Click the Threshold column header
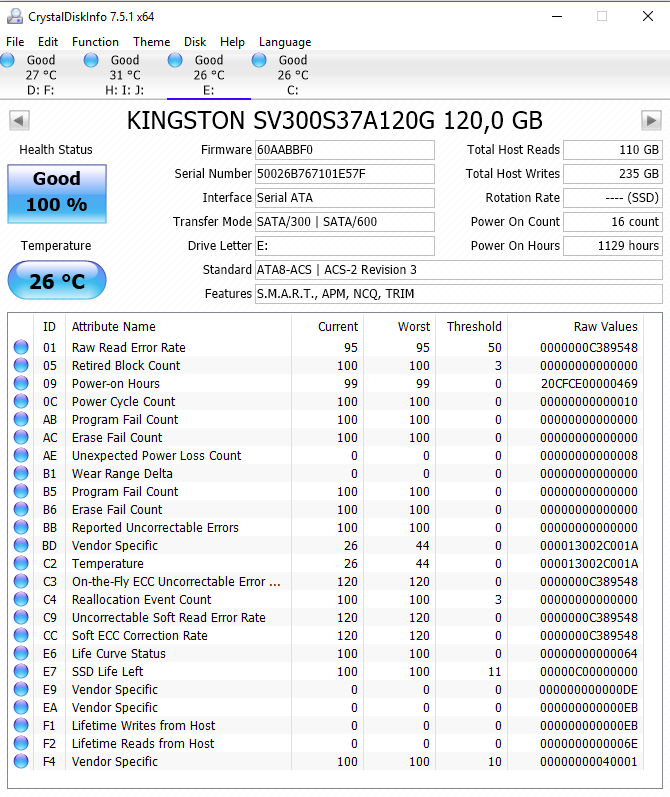This screenshot has height=797, width=670. [472, 326]
